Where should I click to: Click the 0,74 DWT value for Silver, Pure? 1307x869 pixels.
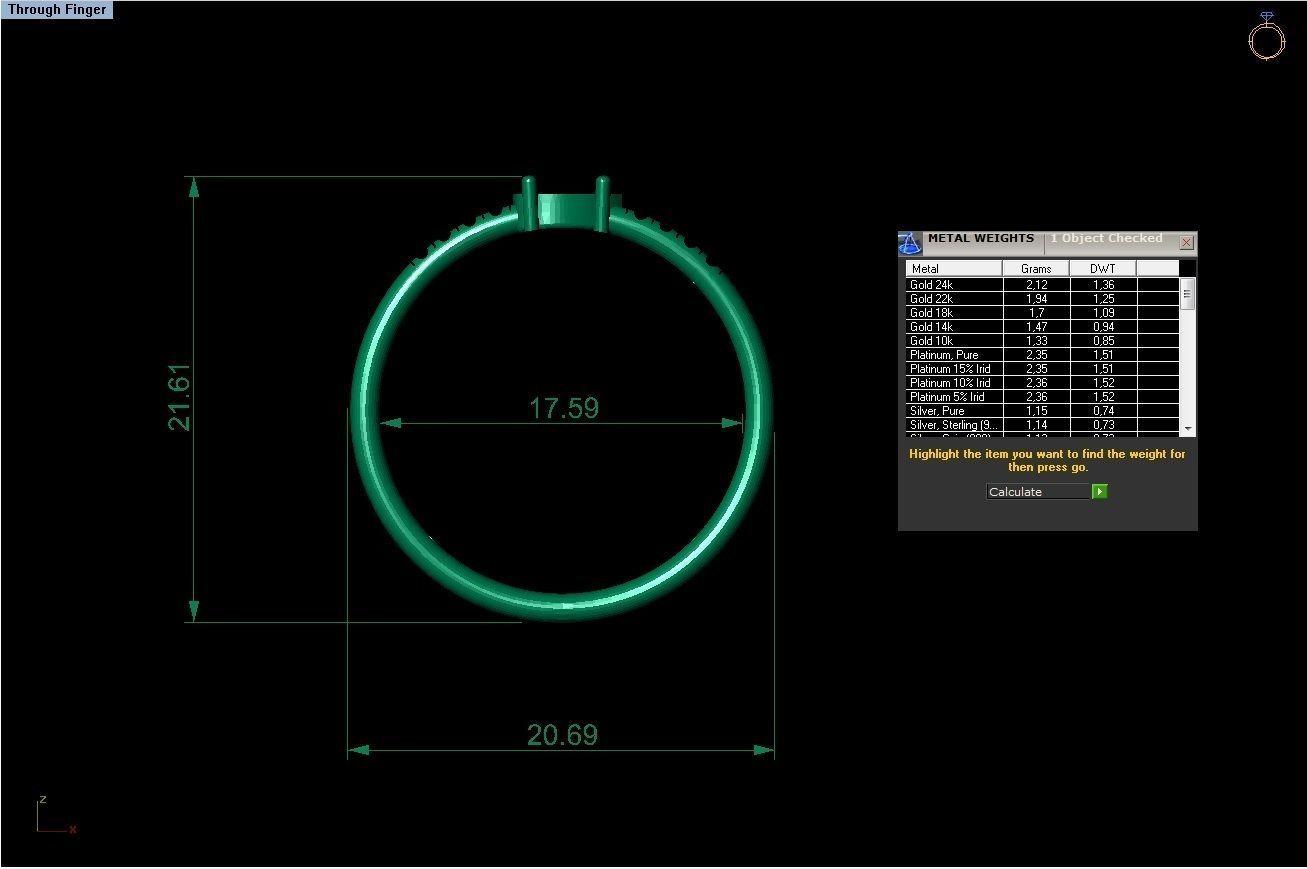click(1103, 411)
